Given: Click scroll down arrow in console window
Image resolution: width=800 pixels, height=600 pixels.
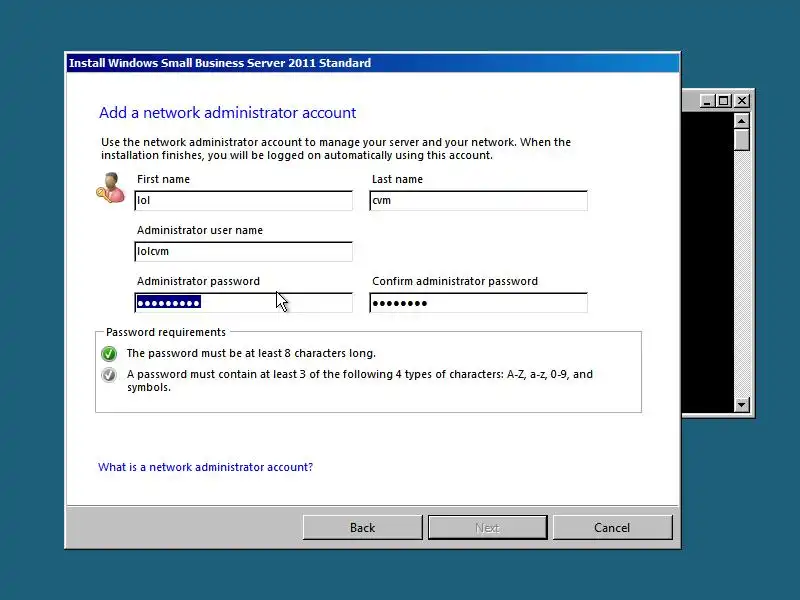Looking at the screenshot, I should pos(741,405).
